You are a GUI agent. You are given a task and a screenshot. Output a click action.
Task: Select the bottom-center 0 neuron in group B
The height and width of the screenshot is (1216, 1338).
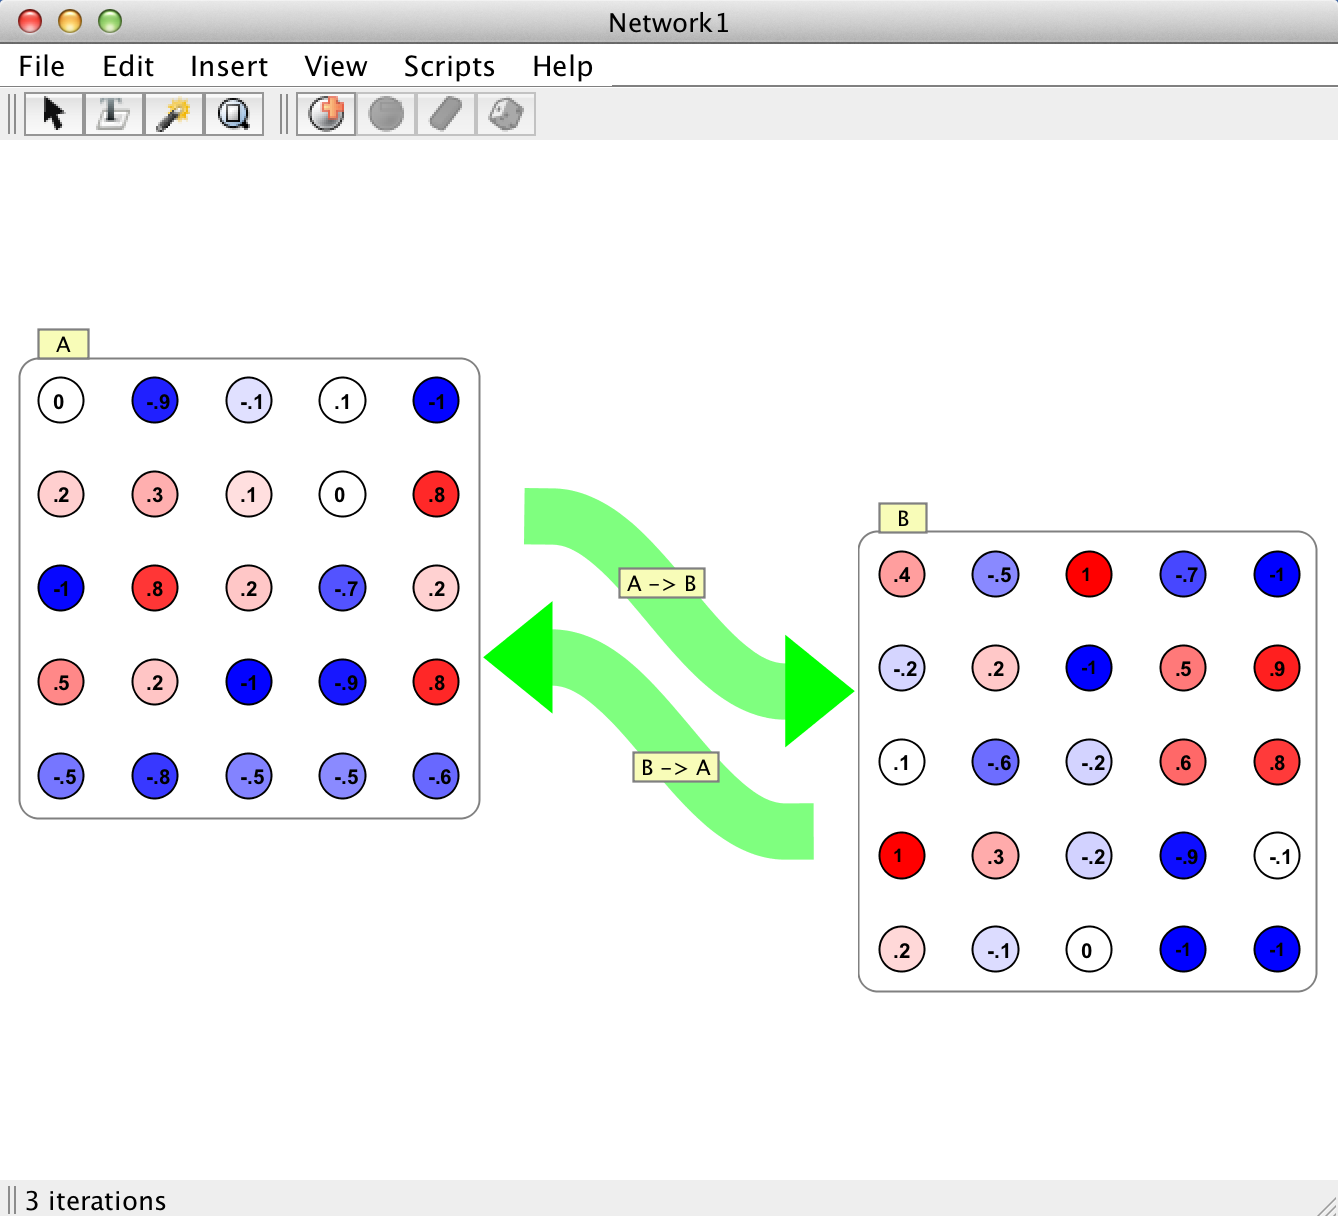[x=1088, y=949]
